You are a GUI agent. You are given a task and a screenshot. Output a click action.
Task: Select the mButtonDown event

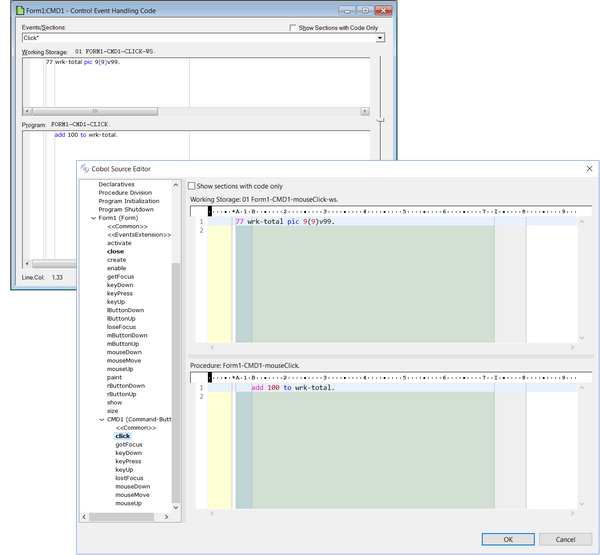(127, 336)
